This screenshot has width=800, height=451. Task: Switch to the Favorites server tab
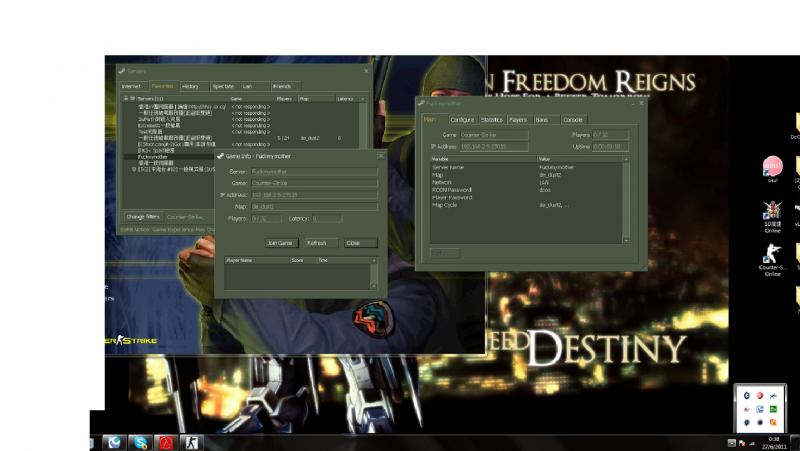click(x=163, y=86)
